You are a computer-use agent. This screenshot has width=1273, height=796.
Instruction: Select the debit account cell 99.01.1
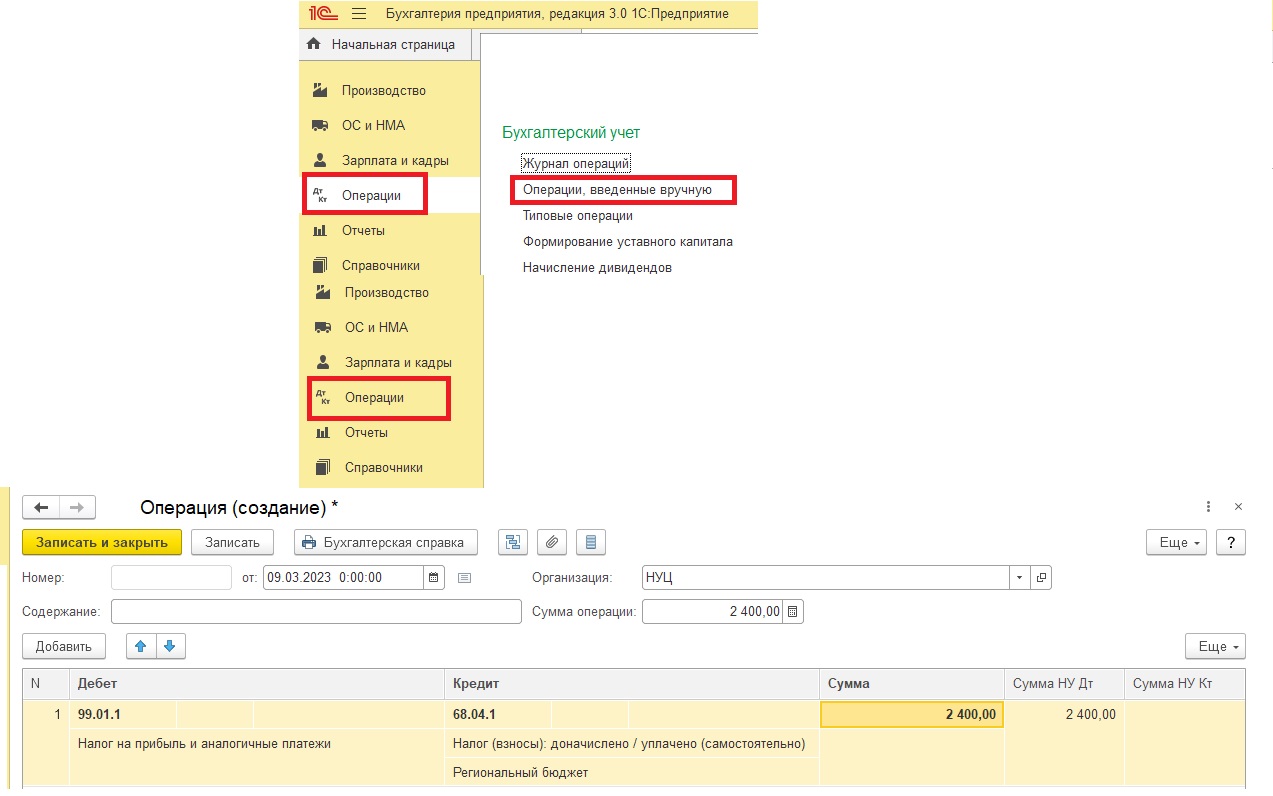point(123,714)
